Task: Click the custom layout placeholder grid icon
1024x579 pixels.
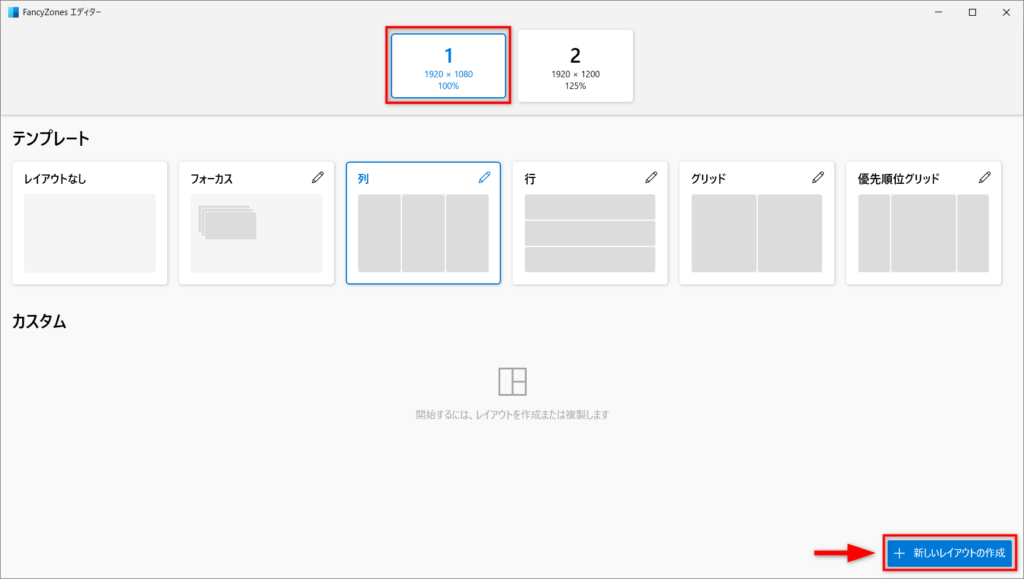Action: click(x=512, y=381)
